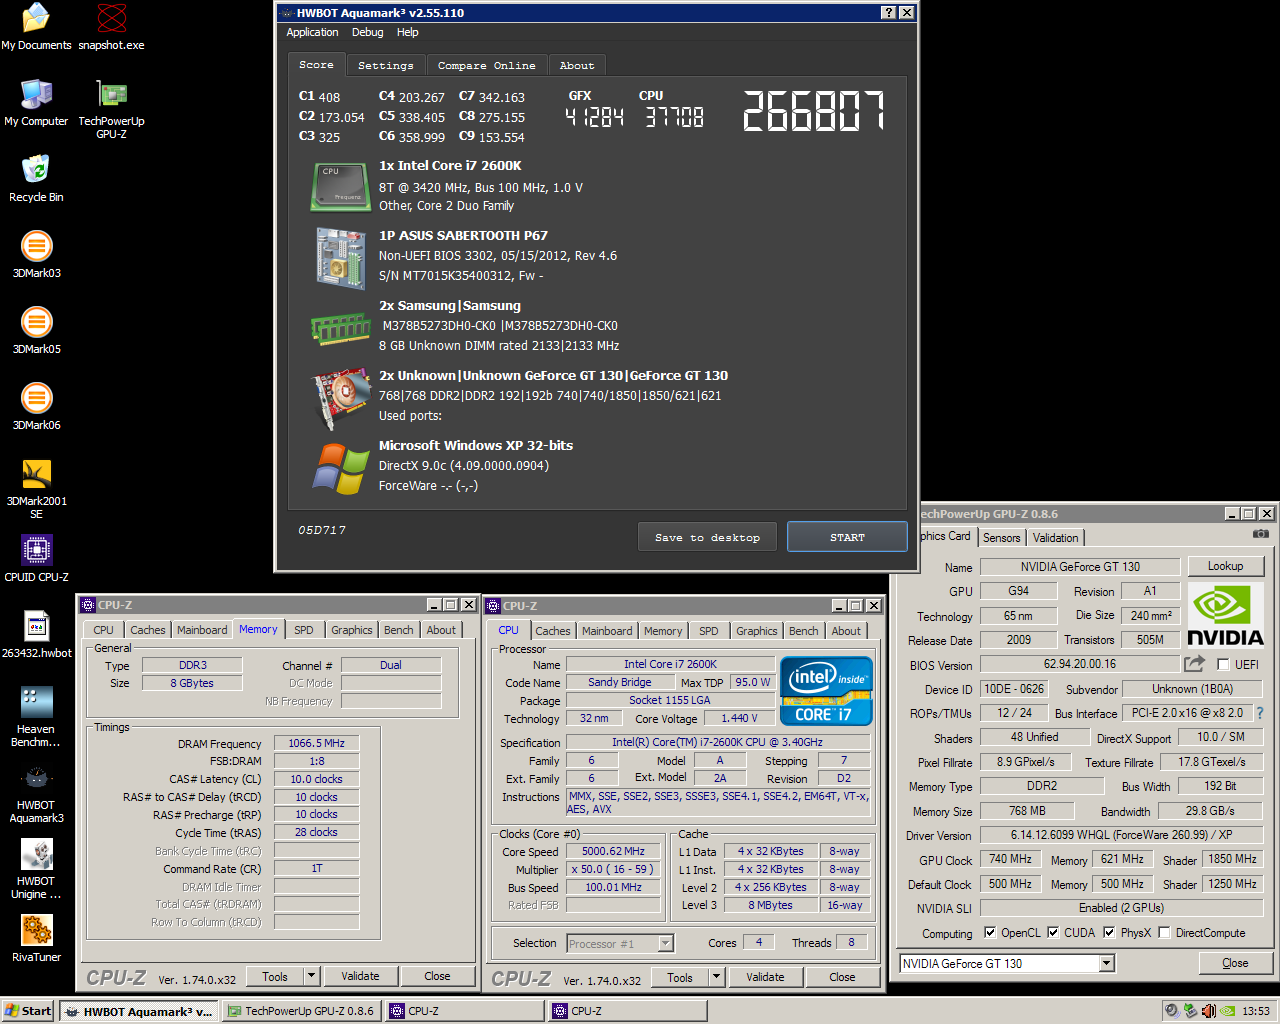Toggle the OpenCL checkbox
1280x1024 pixels.
click(990, 933)
